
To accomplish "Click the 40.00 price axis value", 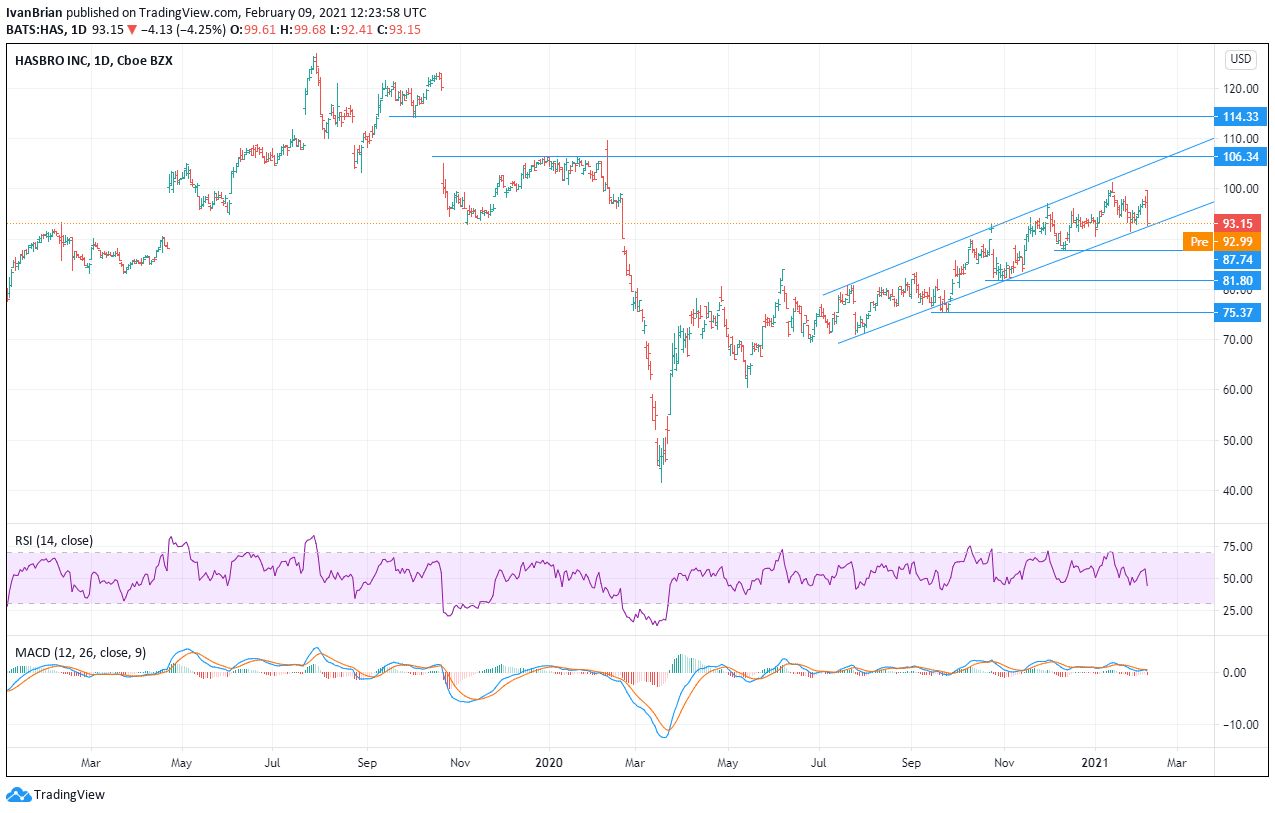I will (x=1240, y=491).
